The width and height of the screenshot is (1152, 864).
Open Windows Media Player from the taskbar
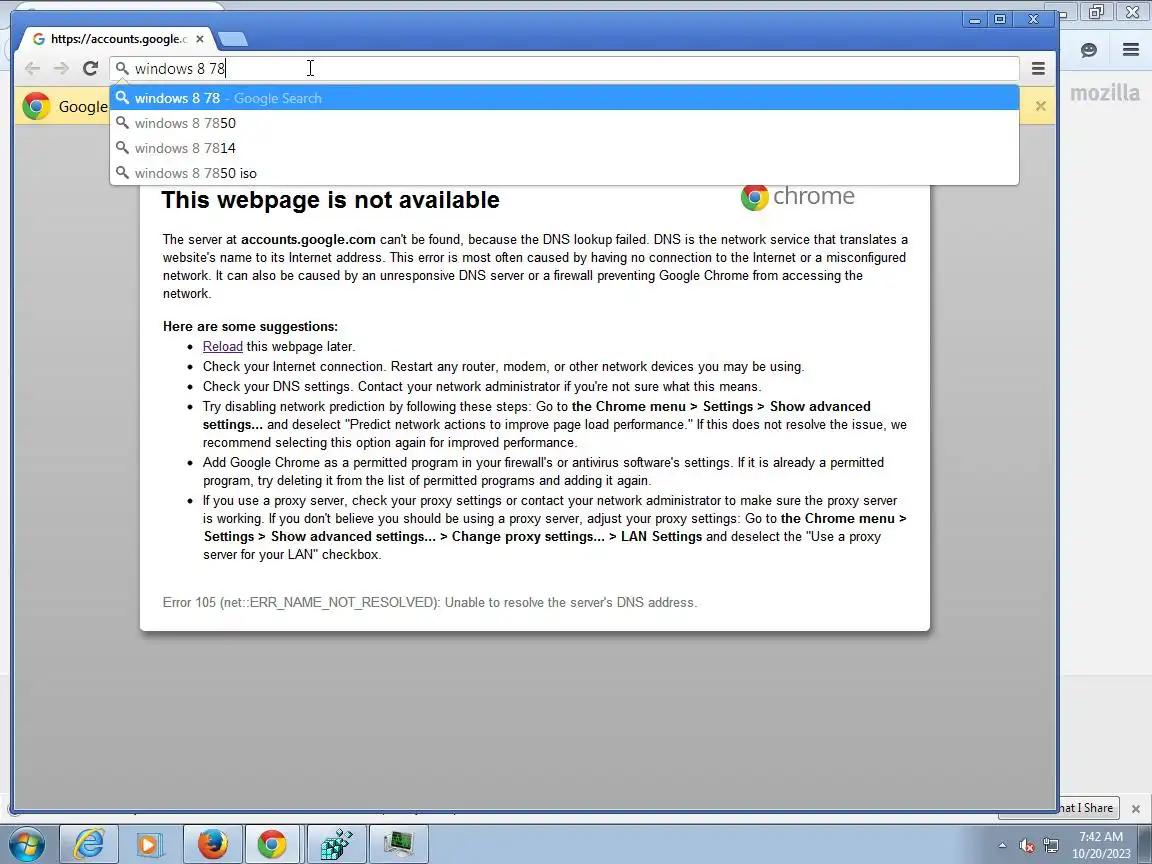148,844
